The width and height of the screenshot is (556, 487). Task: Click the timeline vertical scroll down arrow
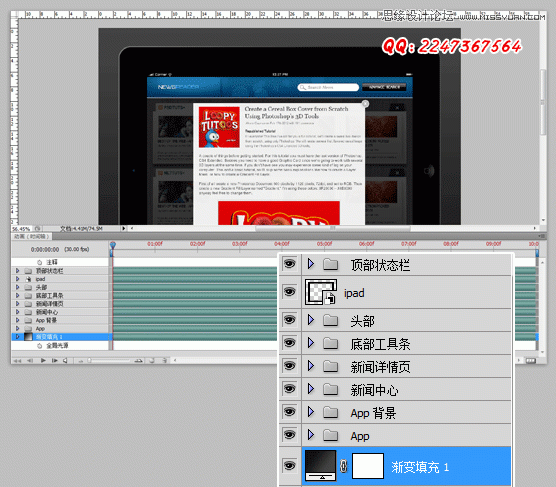tap(543, 353)
